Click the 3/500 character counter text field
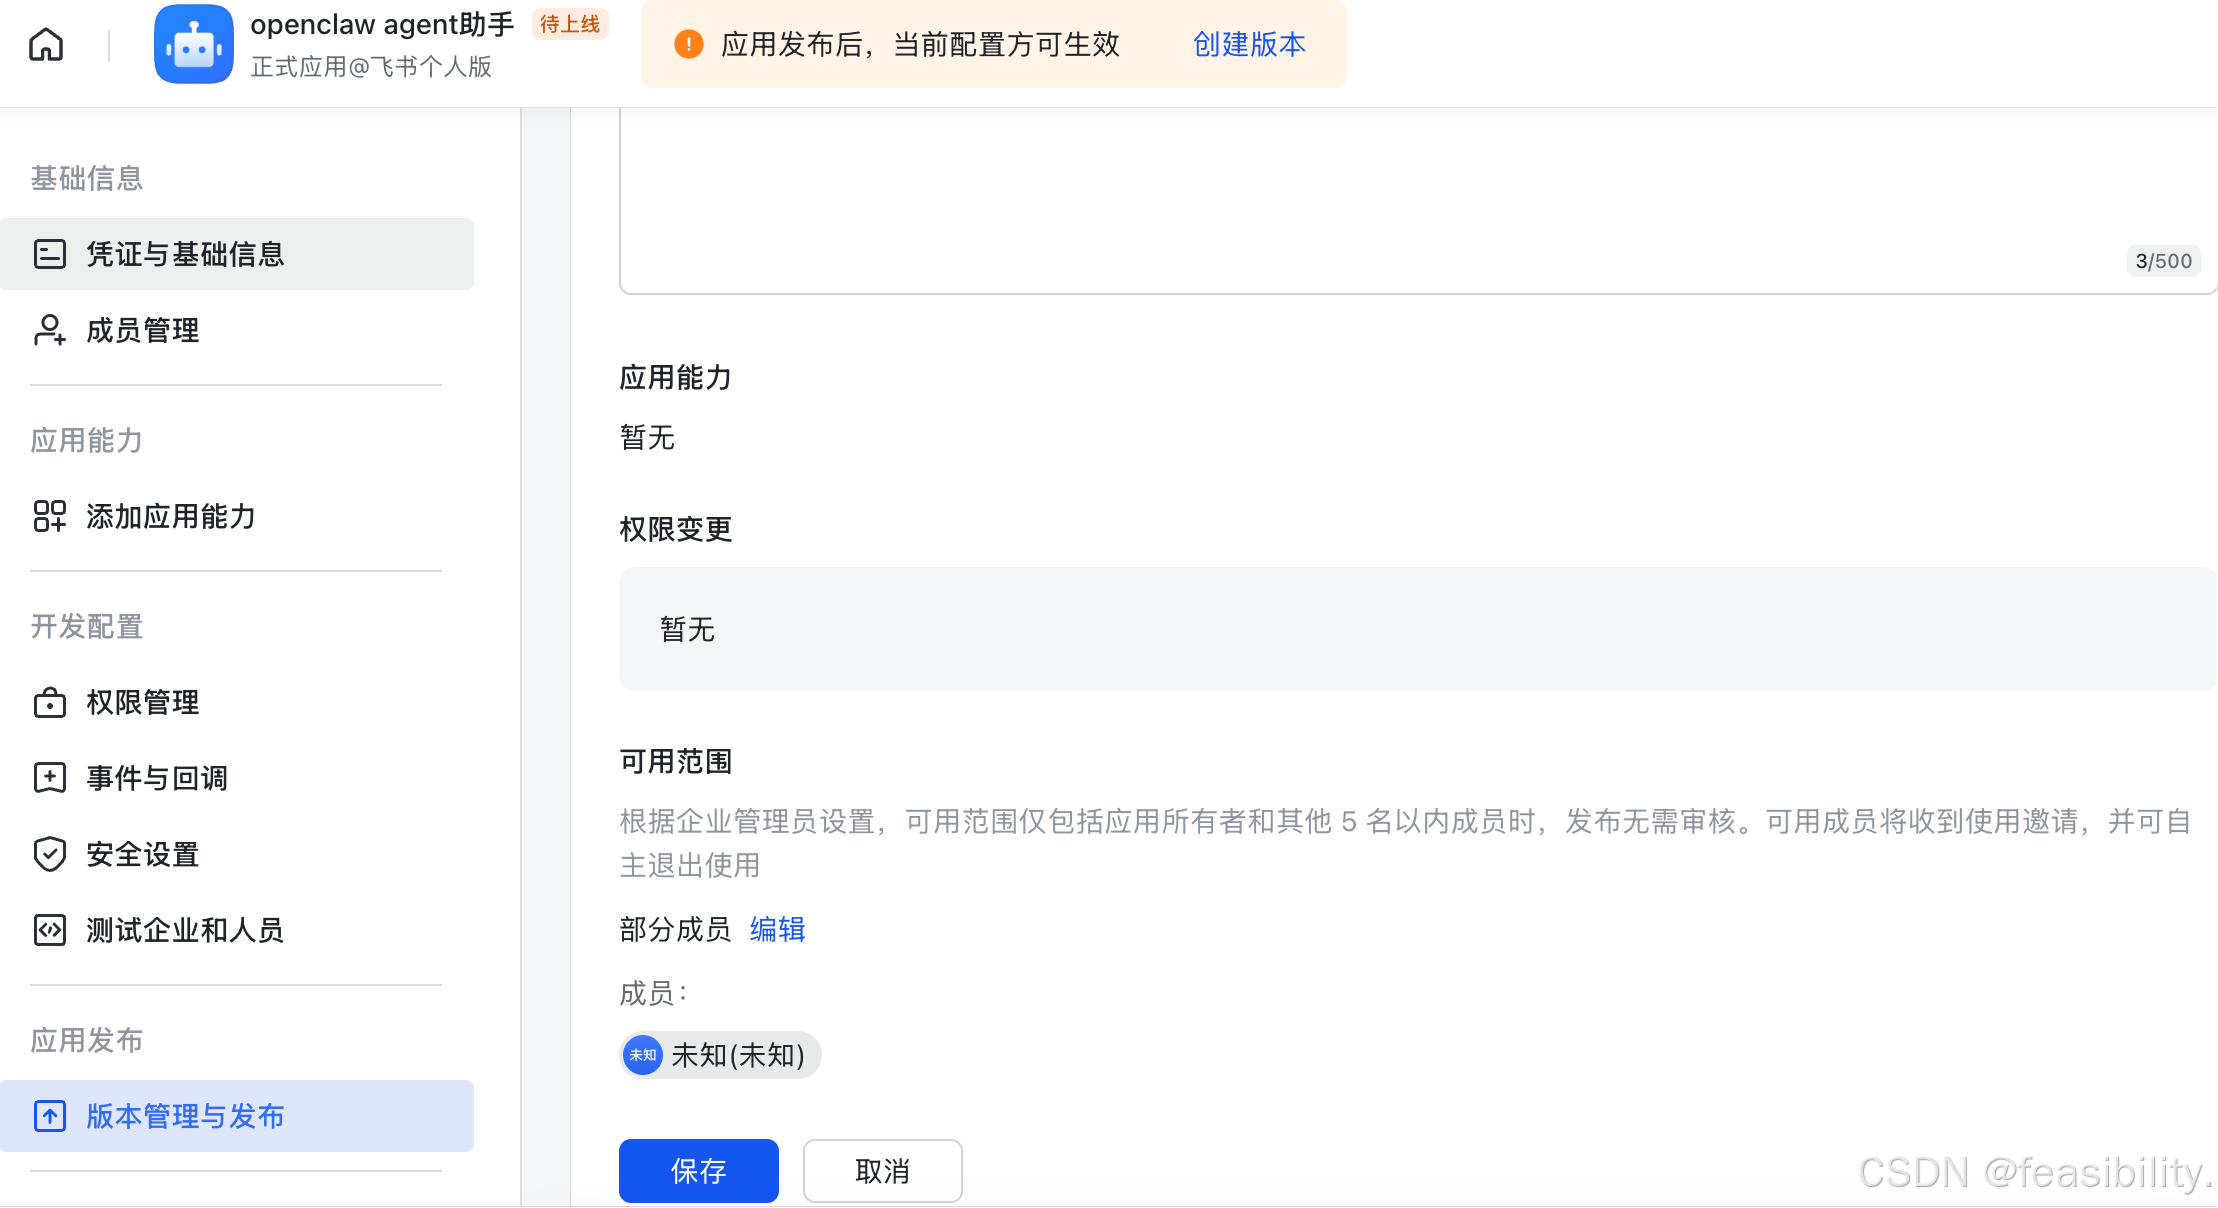This screenshot has height=1208, width=2218. point(2163,261)
